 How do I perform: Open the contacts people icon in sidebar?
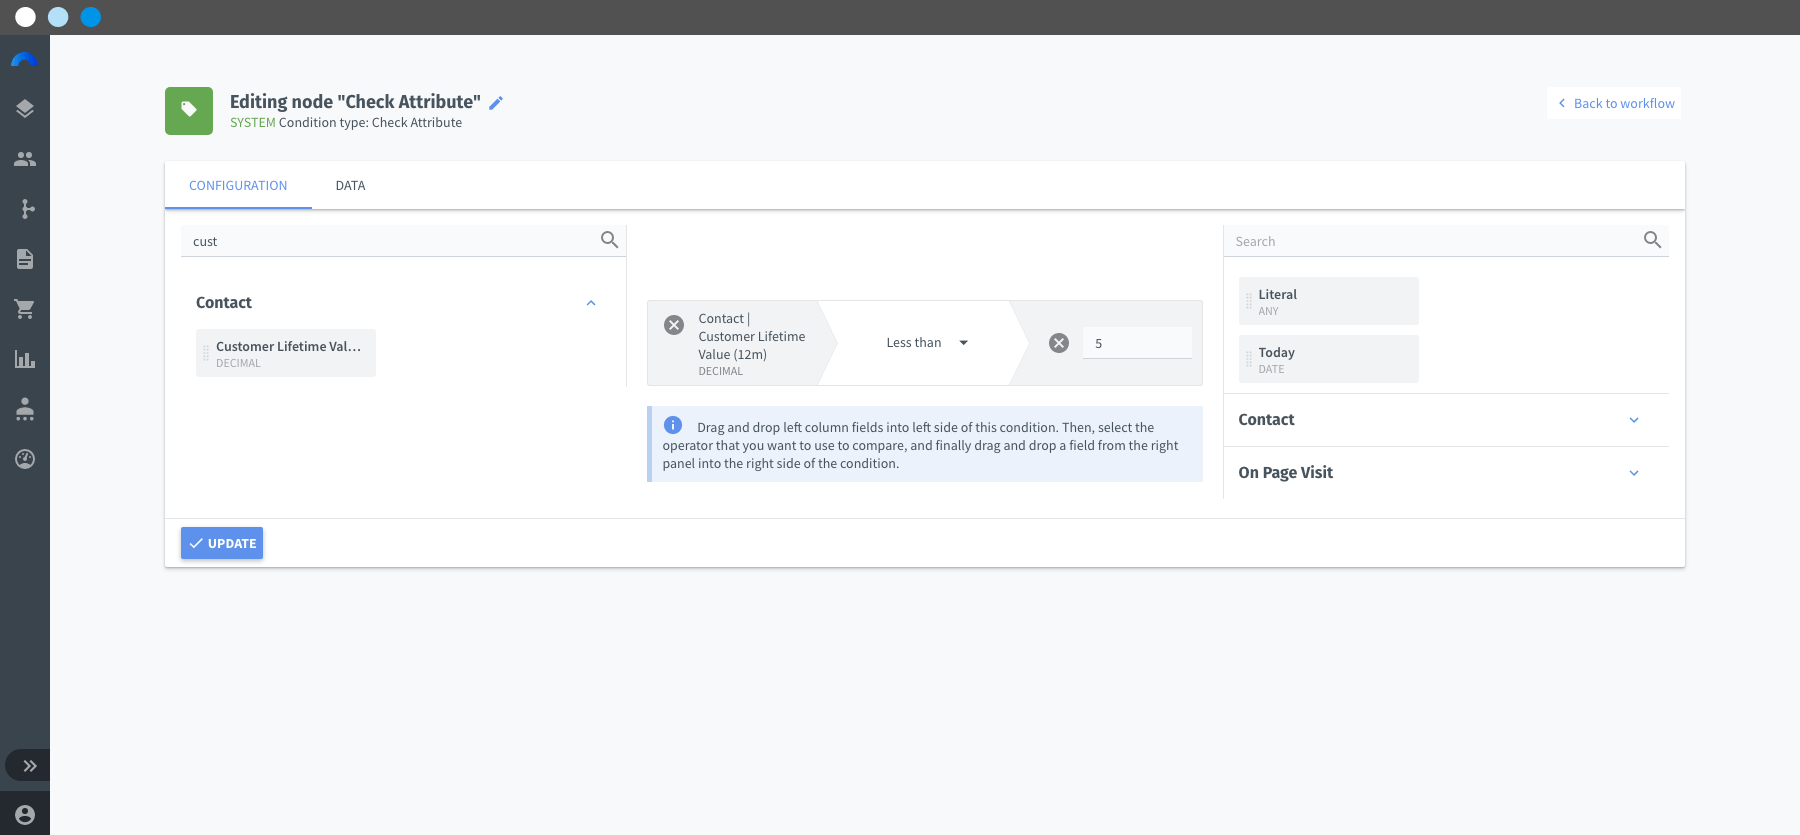click(25, 159)
